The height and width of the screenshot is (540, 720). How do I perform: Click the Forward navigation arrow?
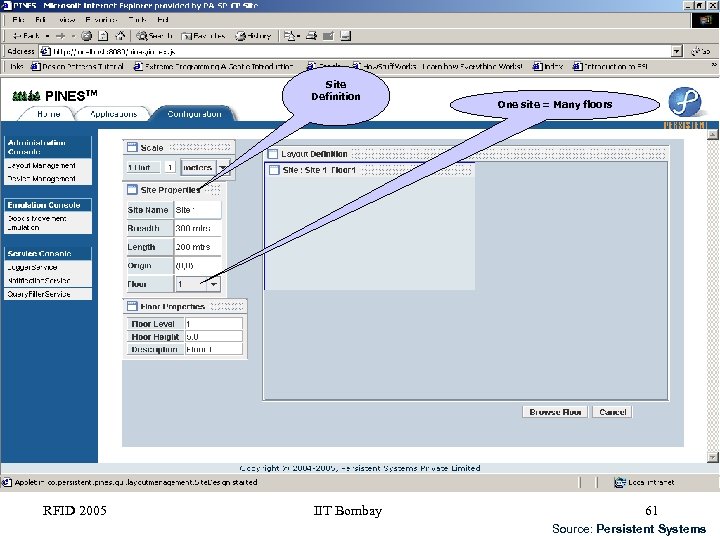click(61, 35)
